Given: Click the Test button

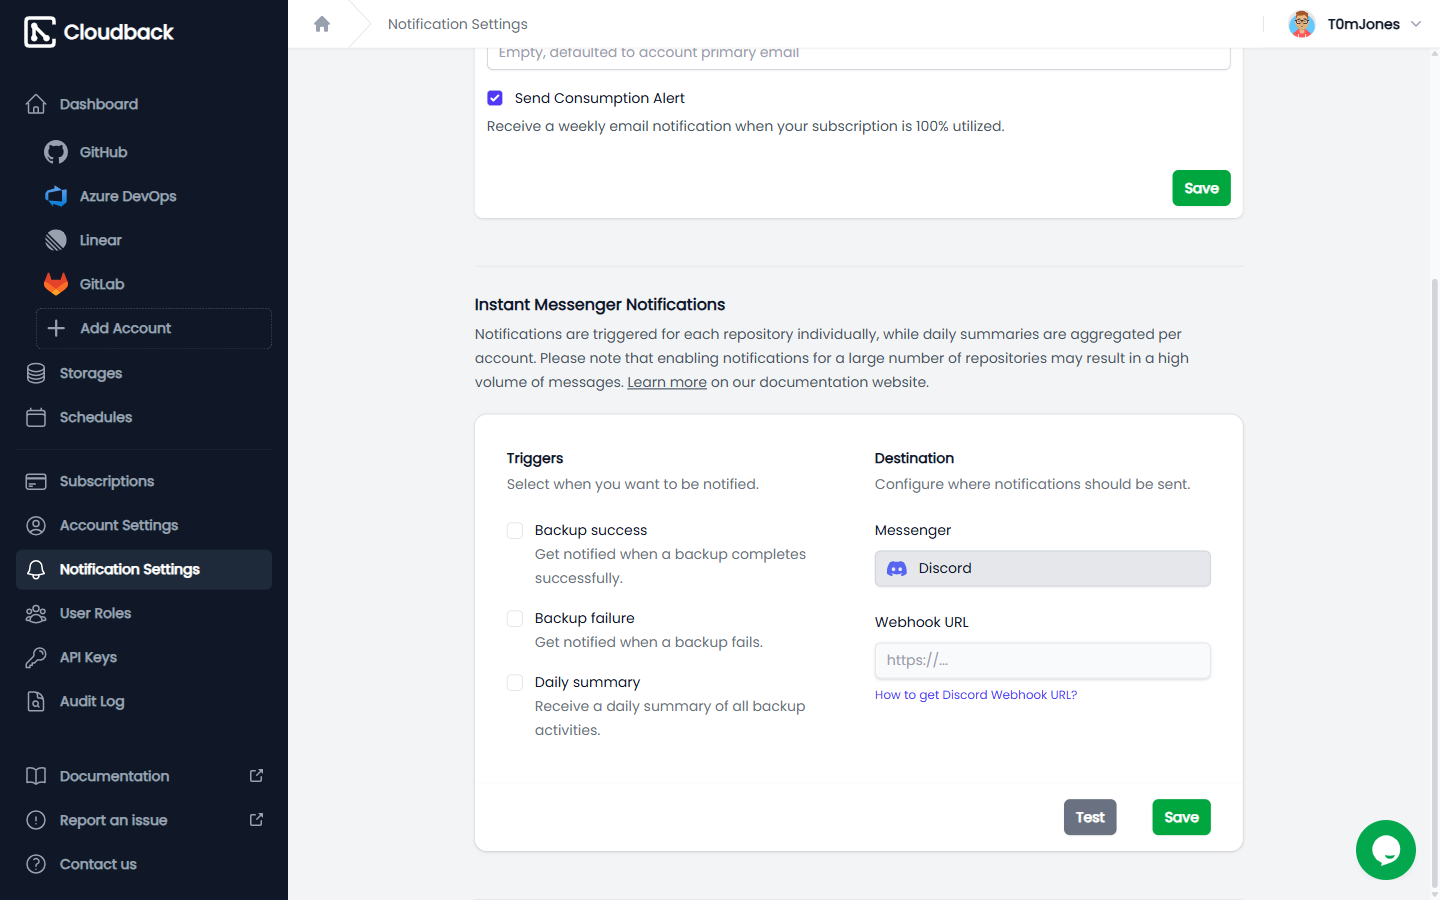Looking at the screenshot, I should [1090, 817].
